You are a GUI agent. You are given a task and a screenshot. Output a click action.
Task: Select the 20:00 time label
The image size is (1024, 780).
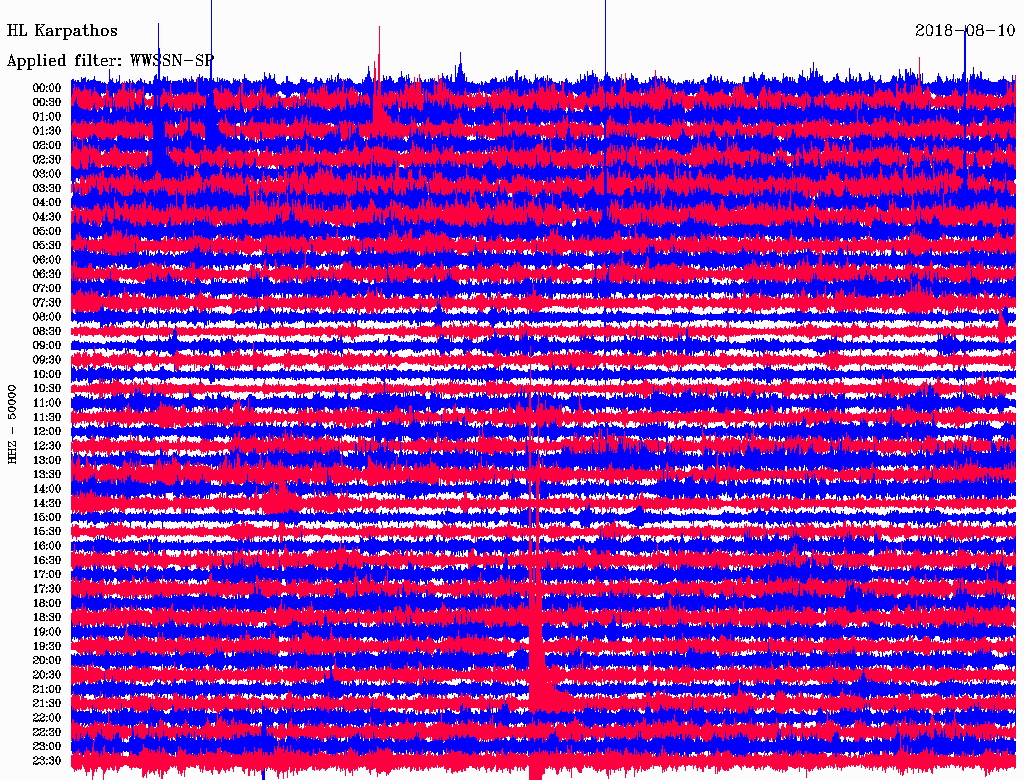coord(47,661)
